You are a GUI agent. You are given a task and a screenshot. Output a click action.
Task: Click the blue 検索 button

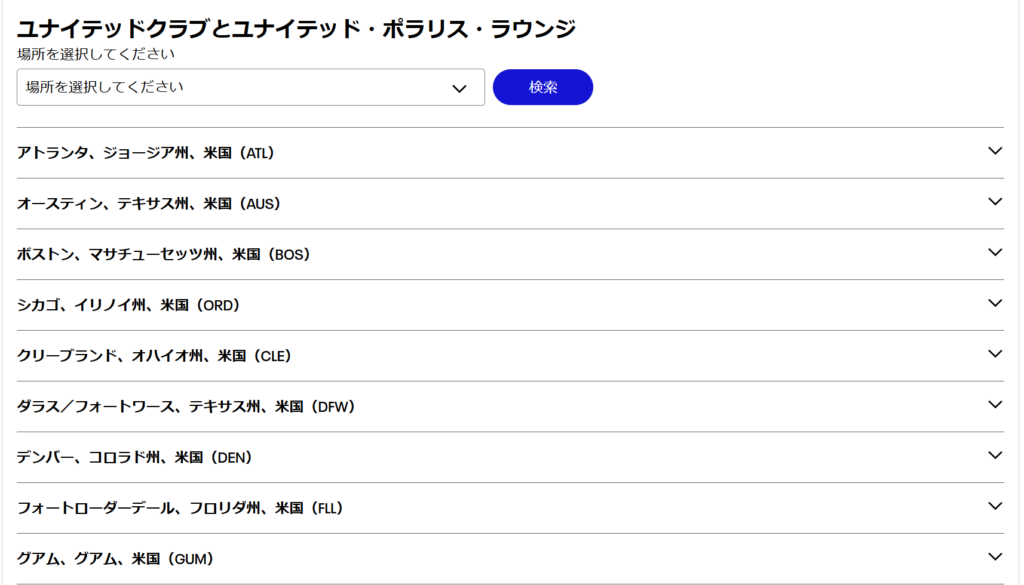pyautogui.click(x=543, y=87)
